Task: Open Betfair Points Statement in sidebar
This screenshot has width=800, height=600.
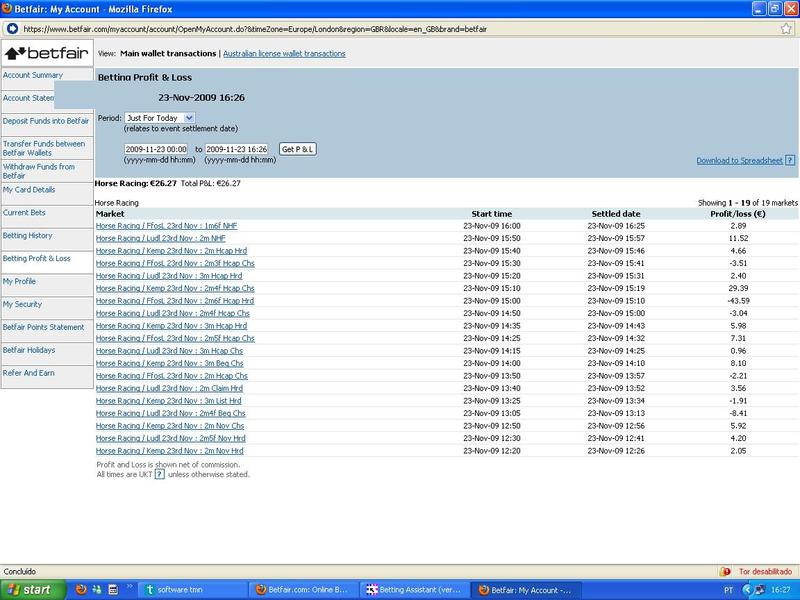Action: (x=43, y=327)
